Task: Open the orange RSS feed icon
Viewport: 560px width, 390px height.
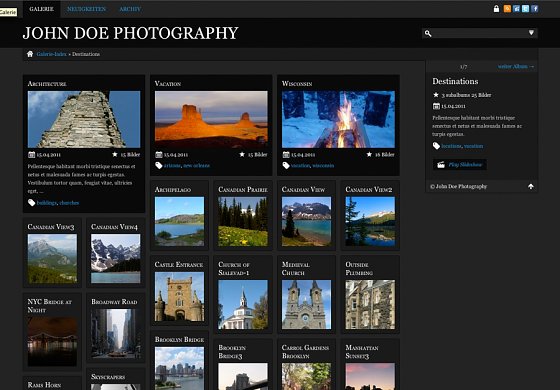Action: click(x=507, y=9)
